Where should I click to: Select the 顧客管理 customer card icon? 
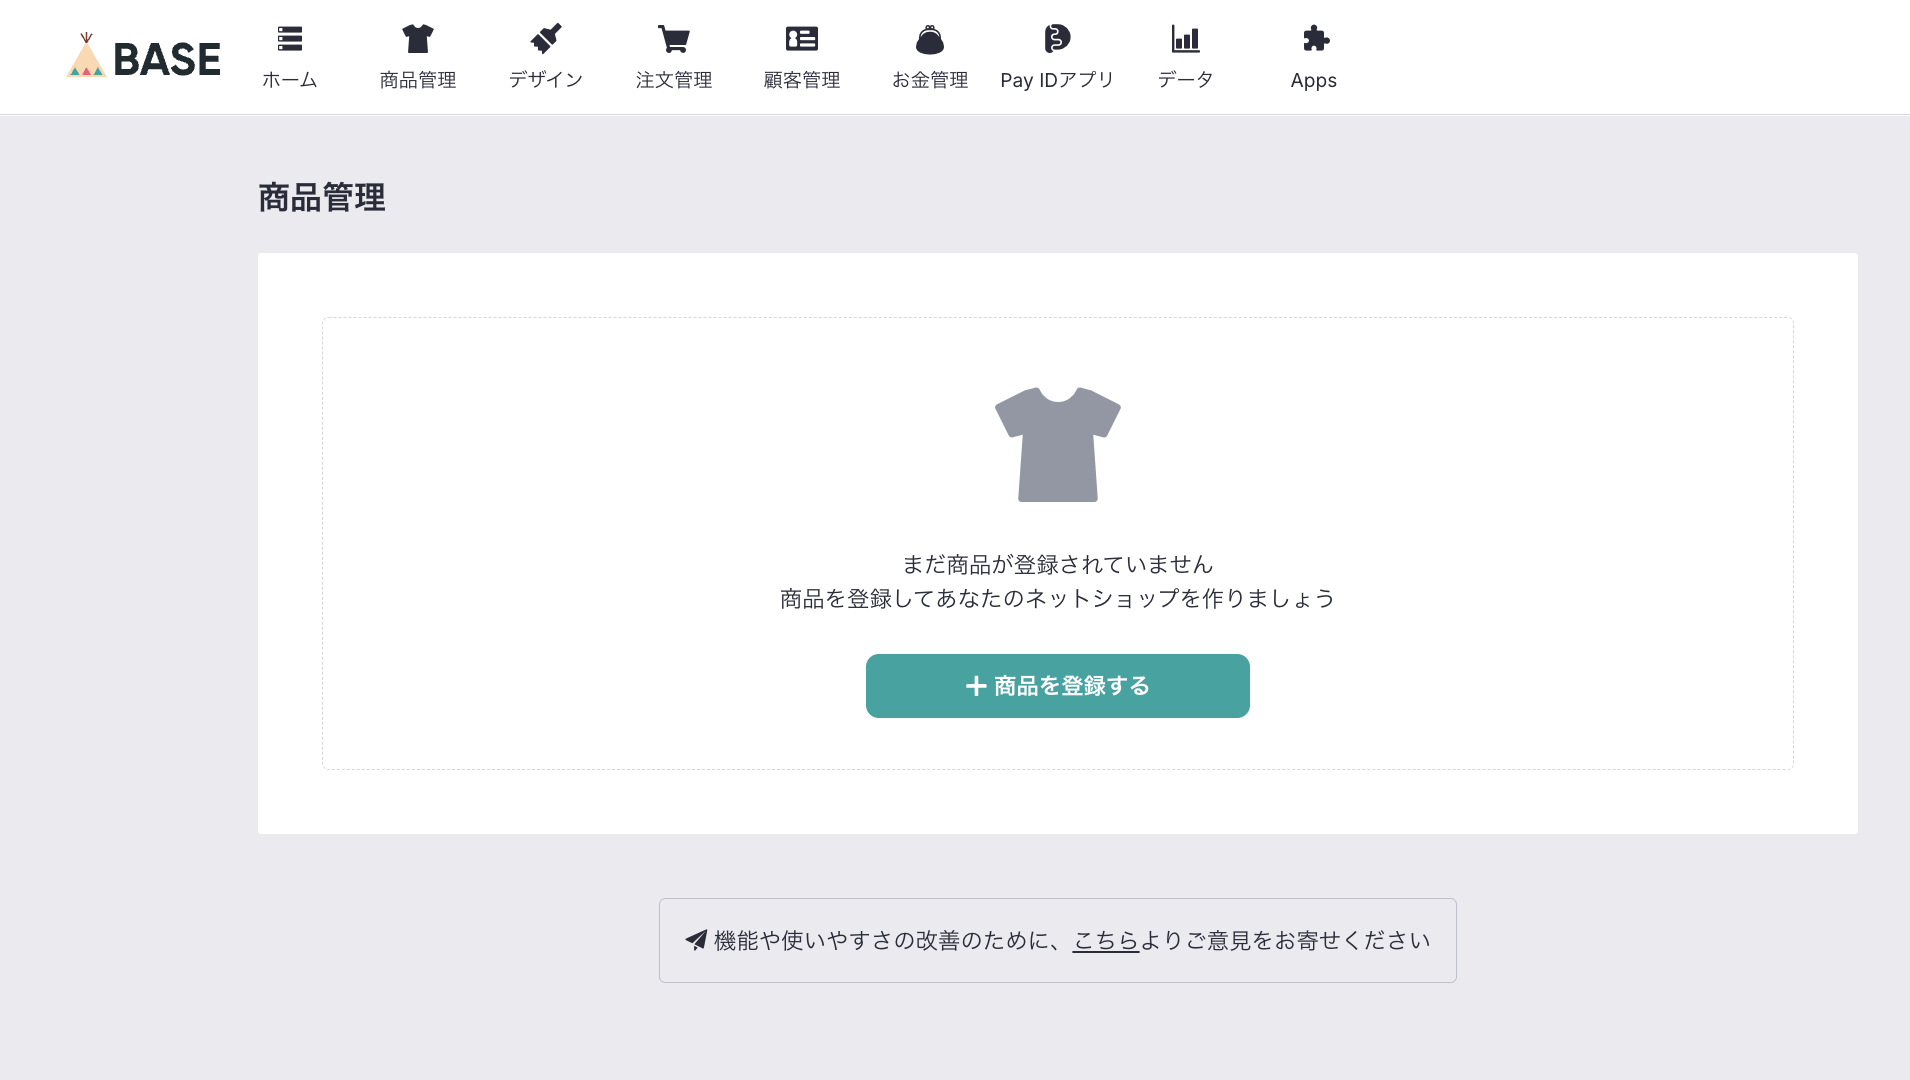[x=801, y=38]
